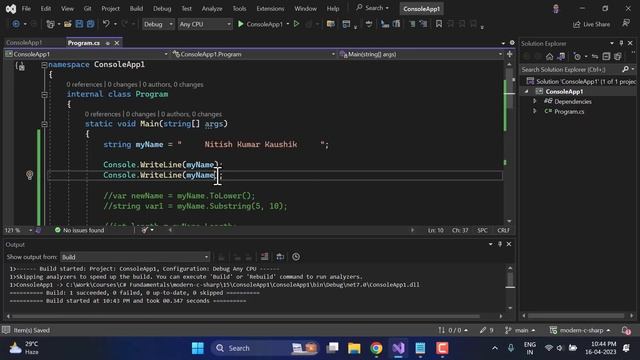The width and height of the screenshot is (640, 360).
Task: Toggle auto-hide pin on Output panel
Action: click(500, 244)
